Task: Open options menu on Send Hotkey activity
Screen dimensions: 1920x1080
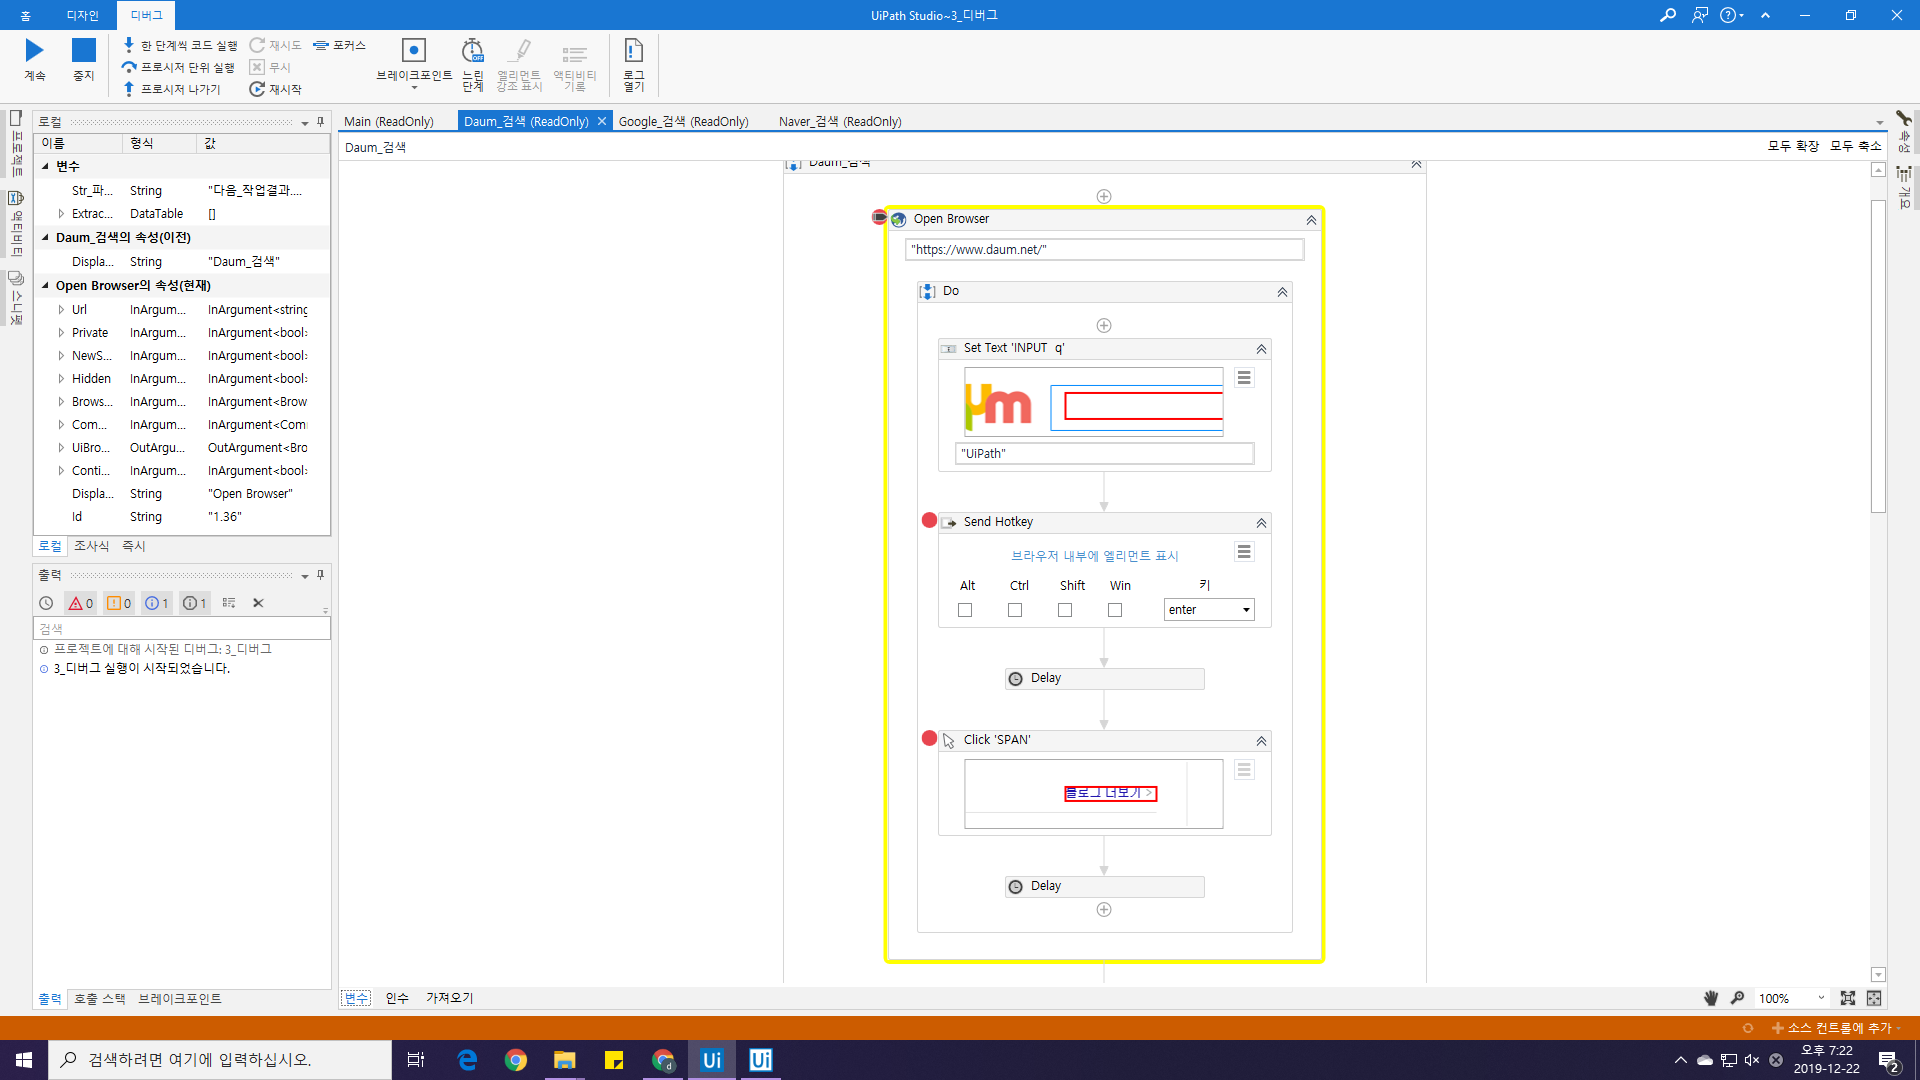Action: coord(1244,552)
